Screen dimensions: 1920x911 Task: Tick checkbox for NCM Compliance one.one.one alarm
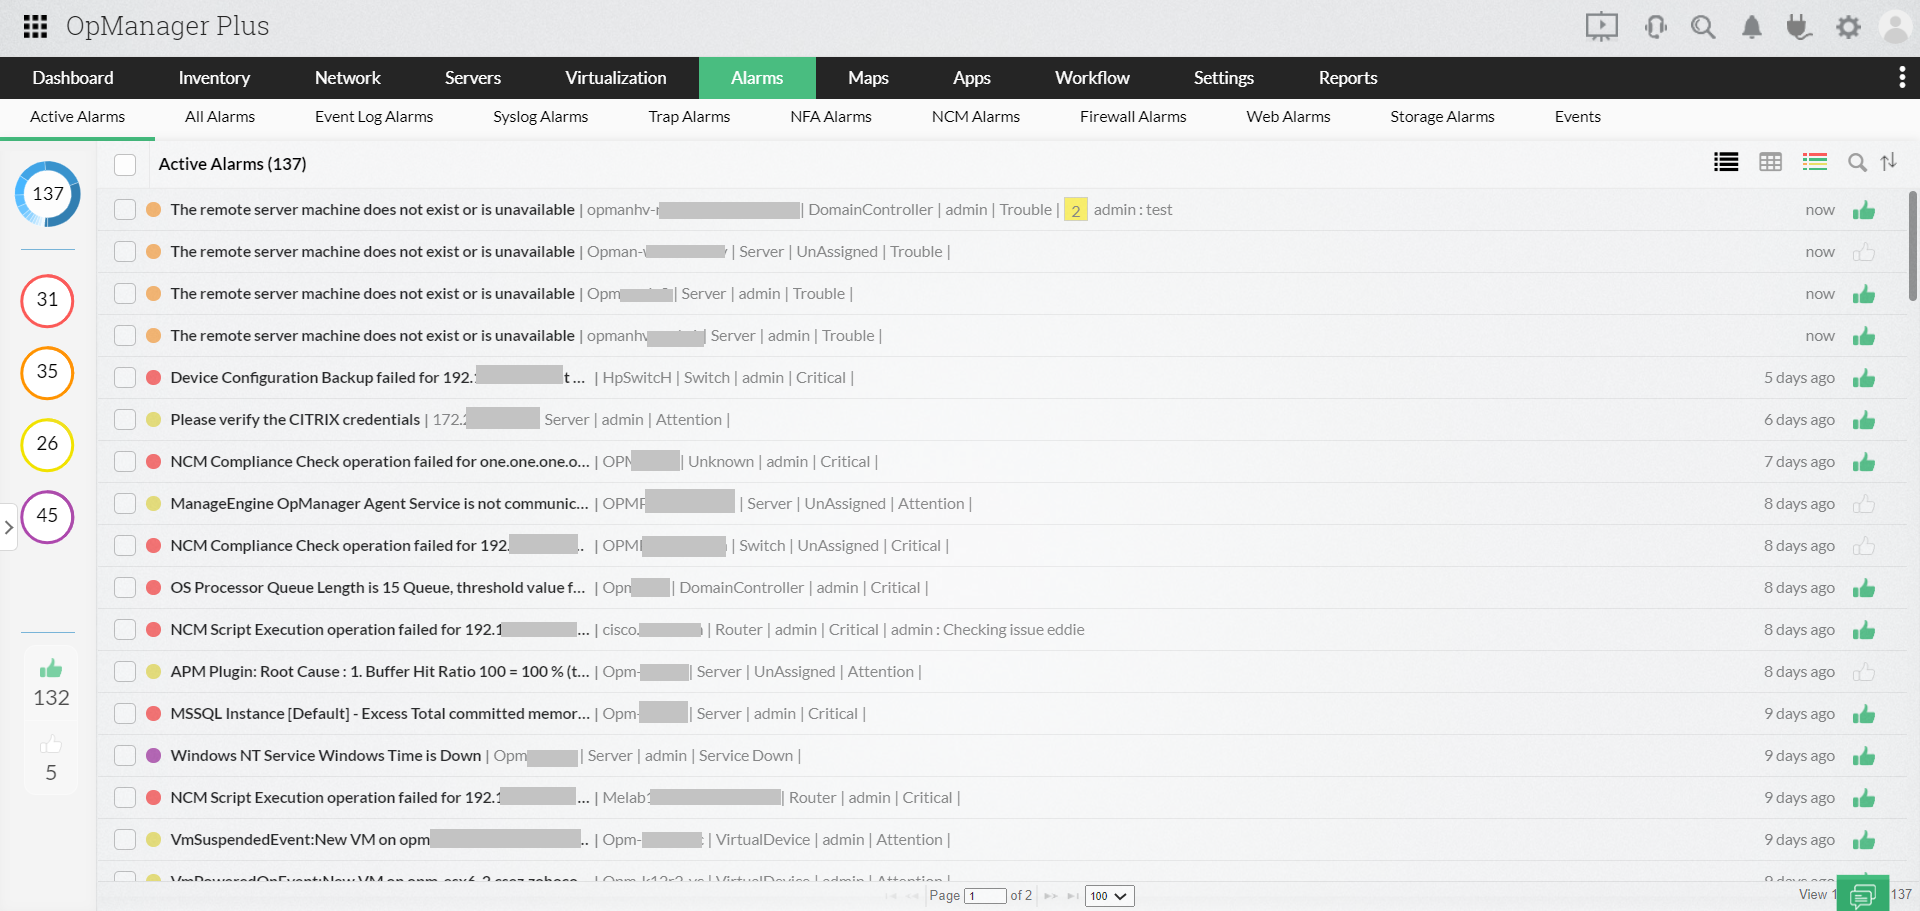point(125,462)
